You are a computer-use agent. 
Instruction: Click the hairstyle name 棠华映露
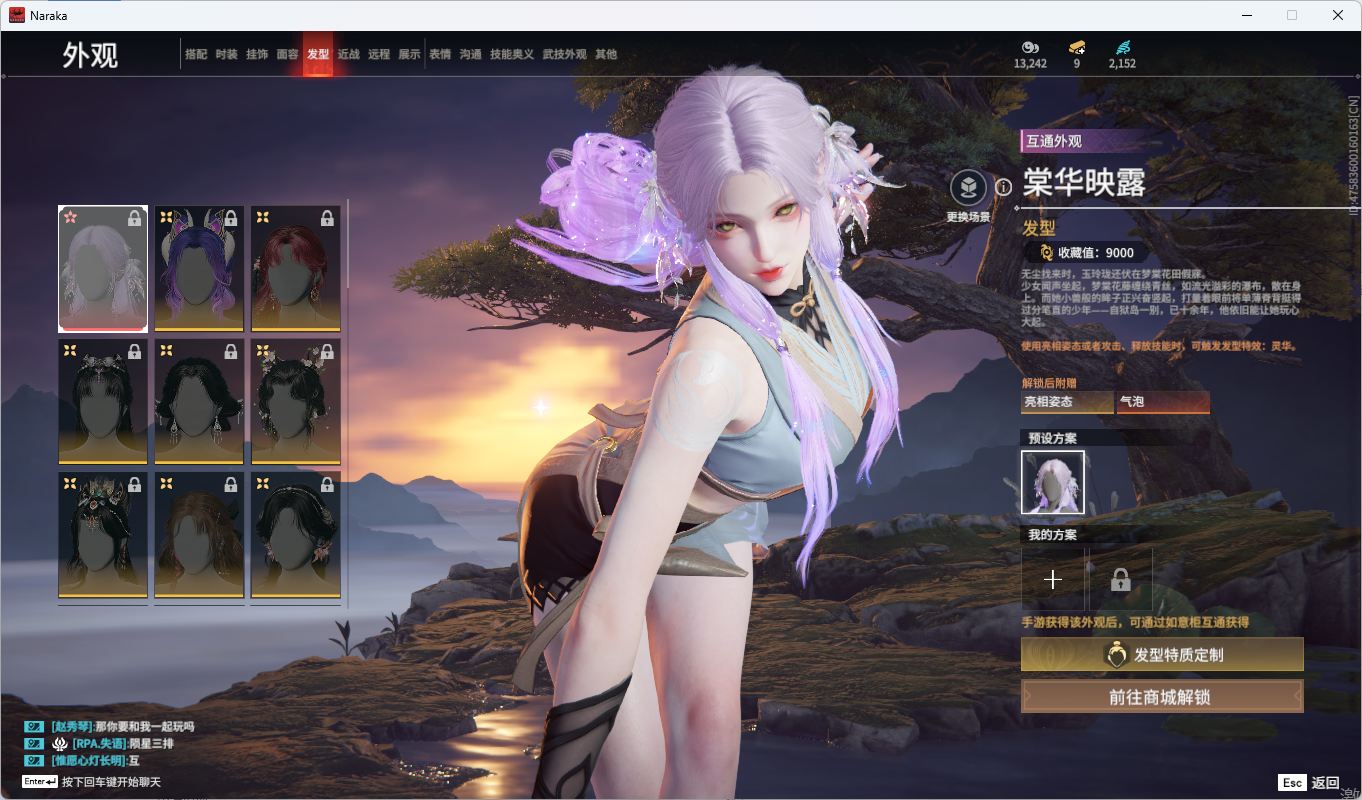pos(1084,183)
